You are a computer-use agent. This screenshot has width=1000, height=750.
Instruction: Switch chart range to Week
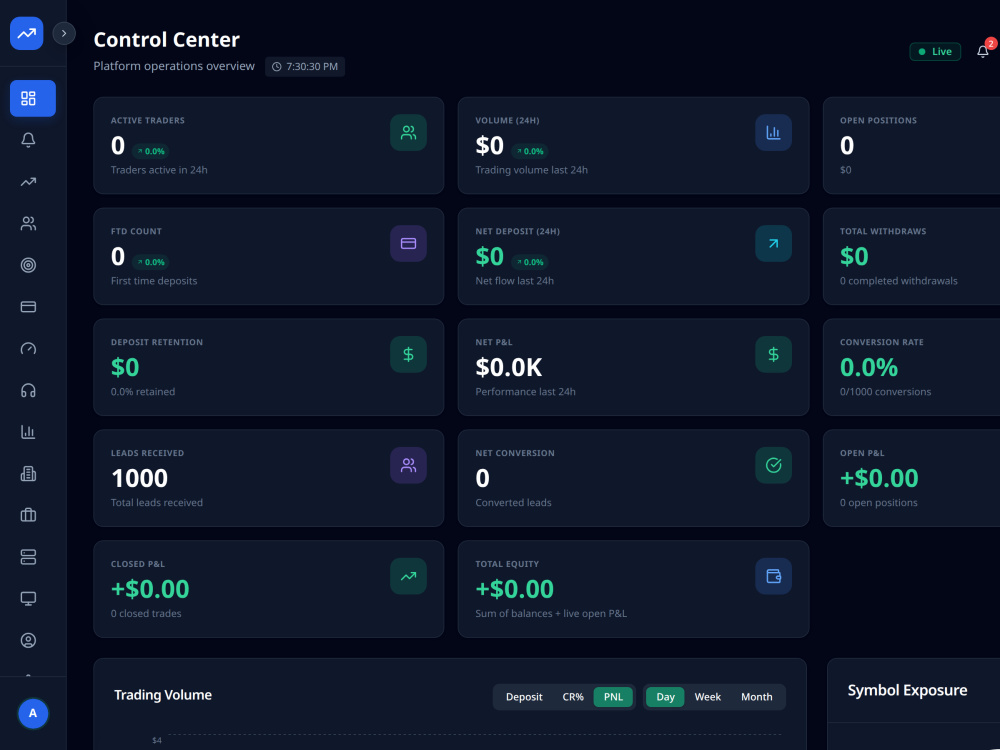click(707, 697)
